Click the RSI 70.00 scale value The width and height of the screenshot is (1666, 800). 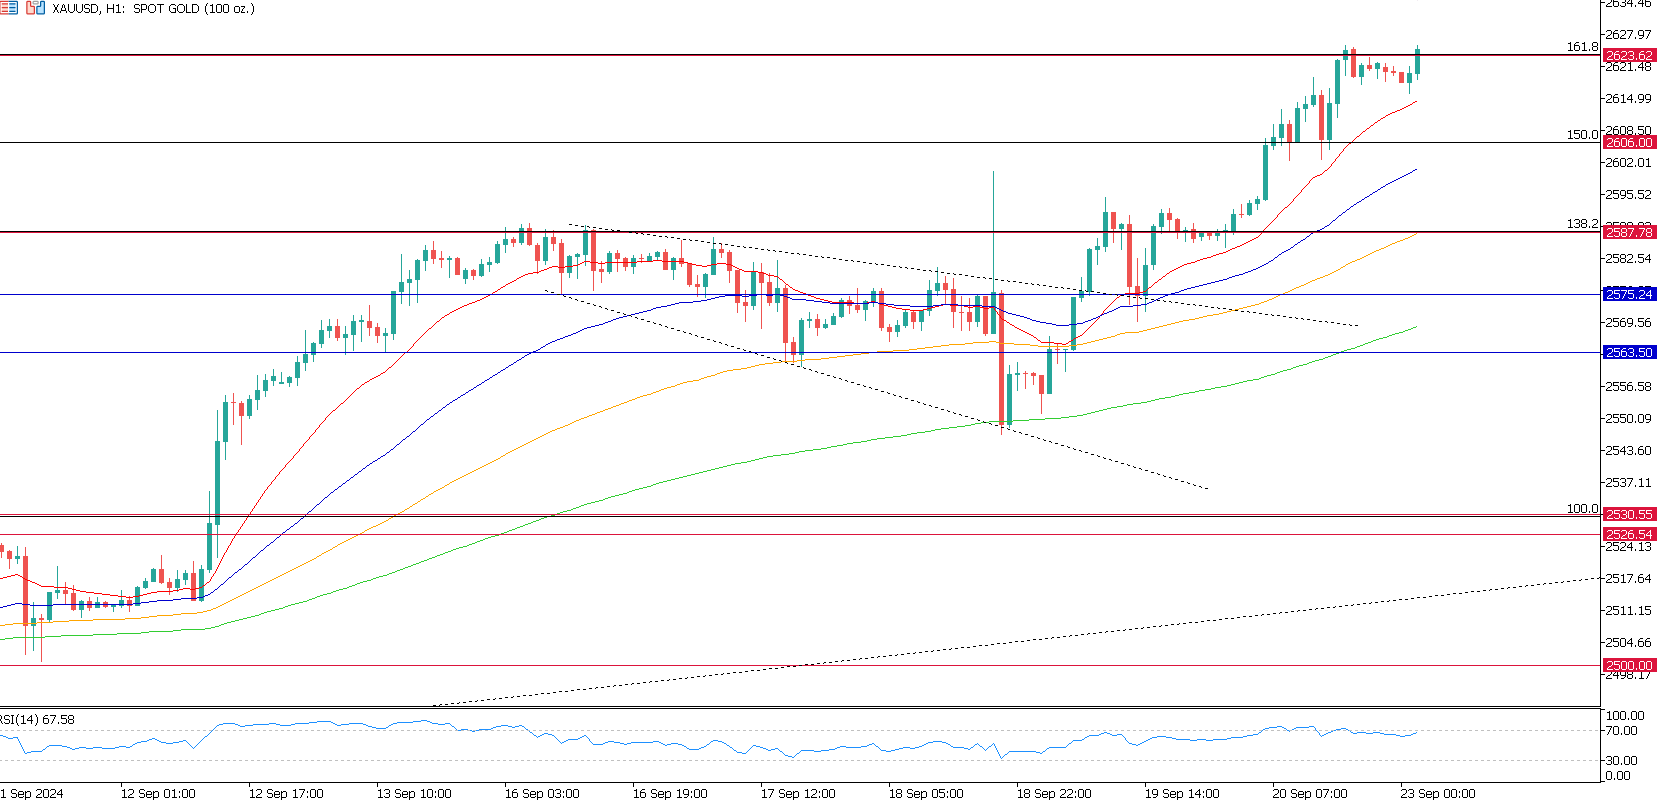(x=1621, y=731)
